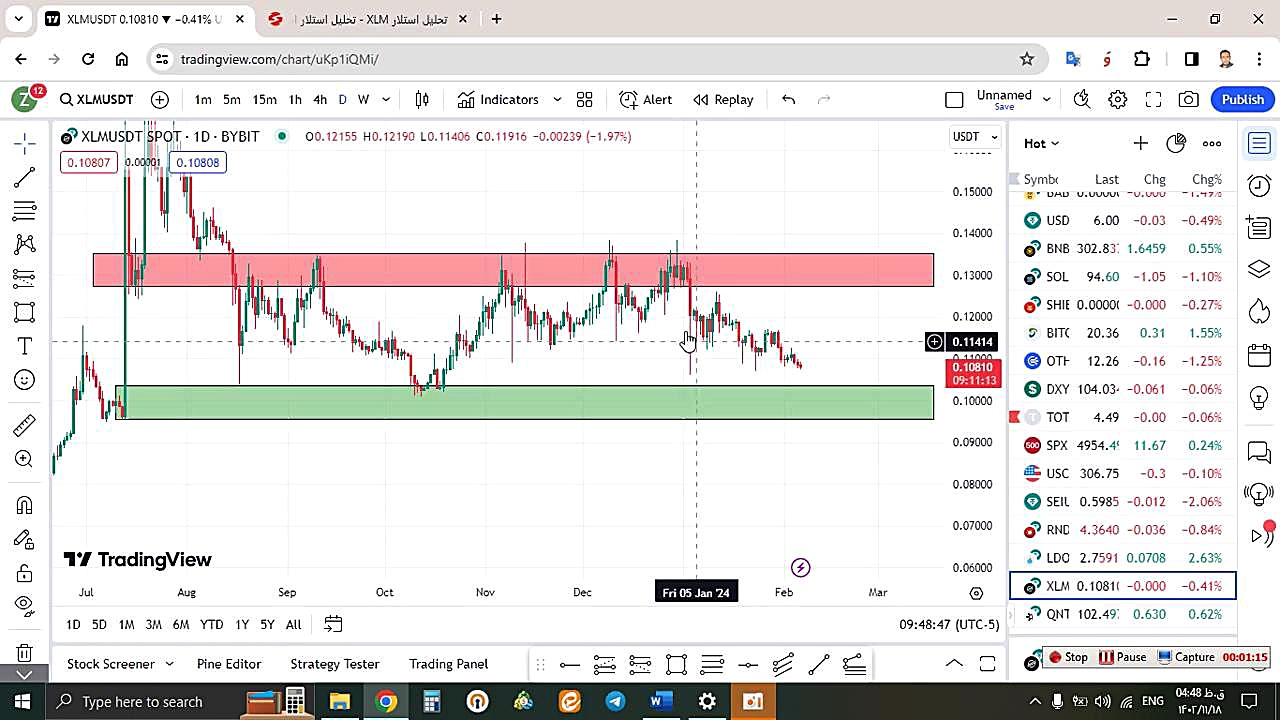The height and width of the screenshot is (720, 1280).
Task: Open the patterns drawing tool
Action: tap(25, 244)
